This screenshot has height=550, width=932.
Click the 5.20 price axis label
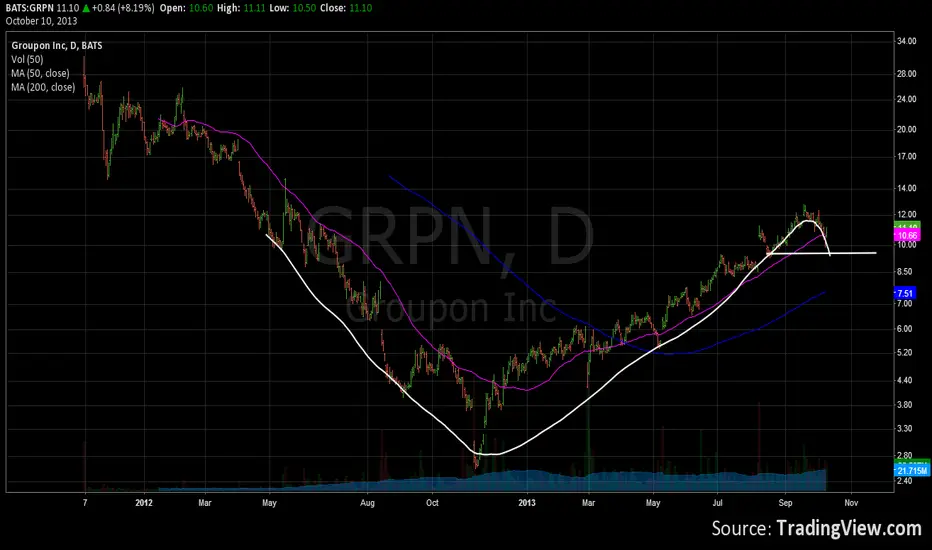(x=904, y=353)
